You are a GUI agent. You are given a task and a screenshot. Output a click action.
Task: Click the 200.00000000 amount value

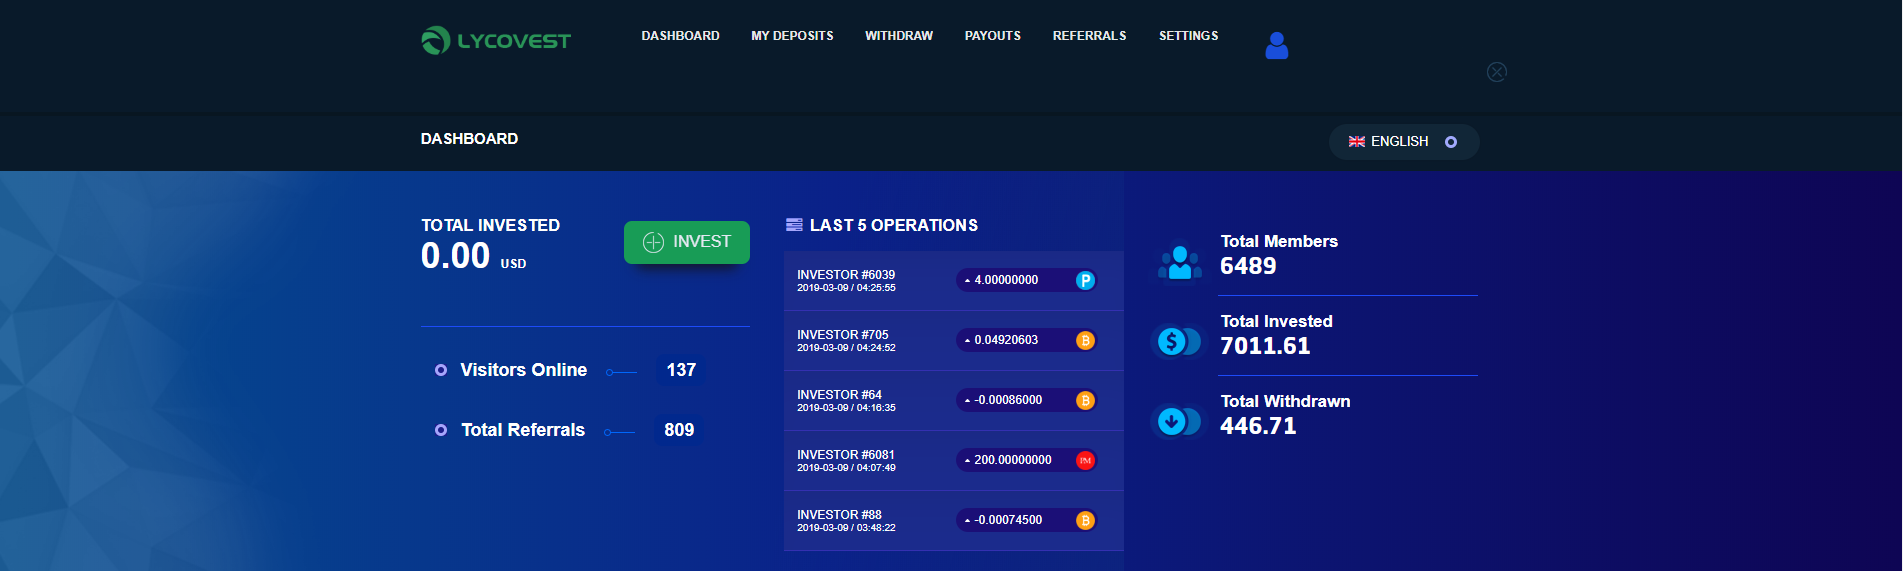1013,460
